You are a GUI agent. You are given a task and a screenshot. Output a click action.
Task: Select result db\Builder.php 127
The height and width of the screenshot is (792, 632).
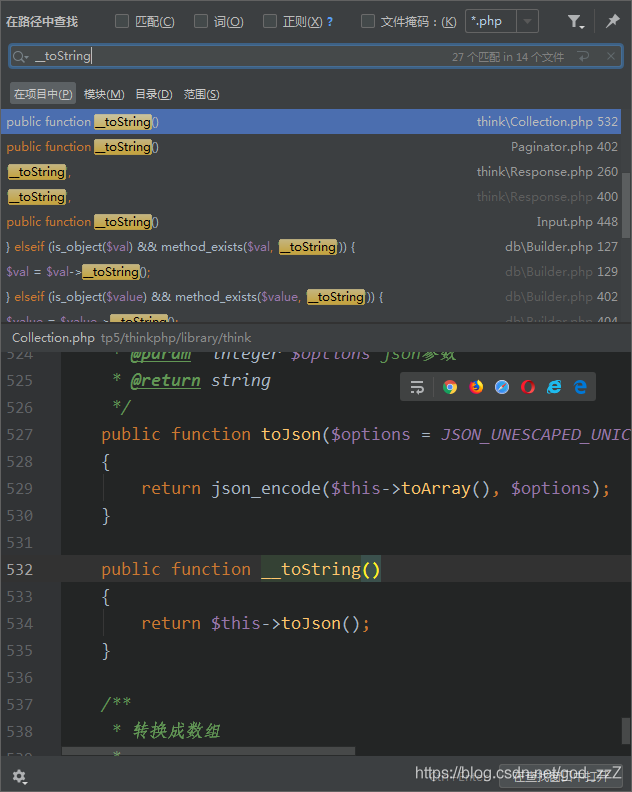click(311, 247)
